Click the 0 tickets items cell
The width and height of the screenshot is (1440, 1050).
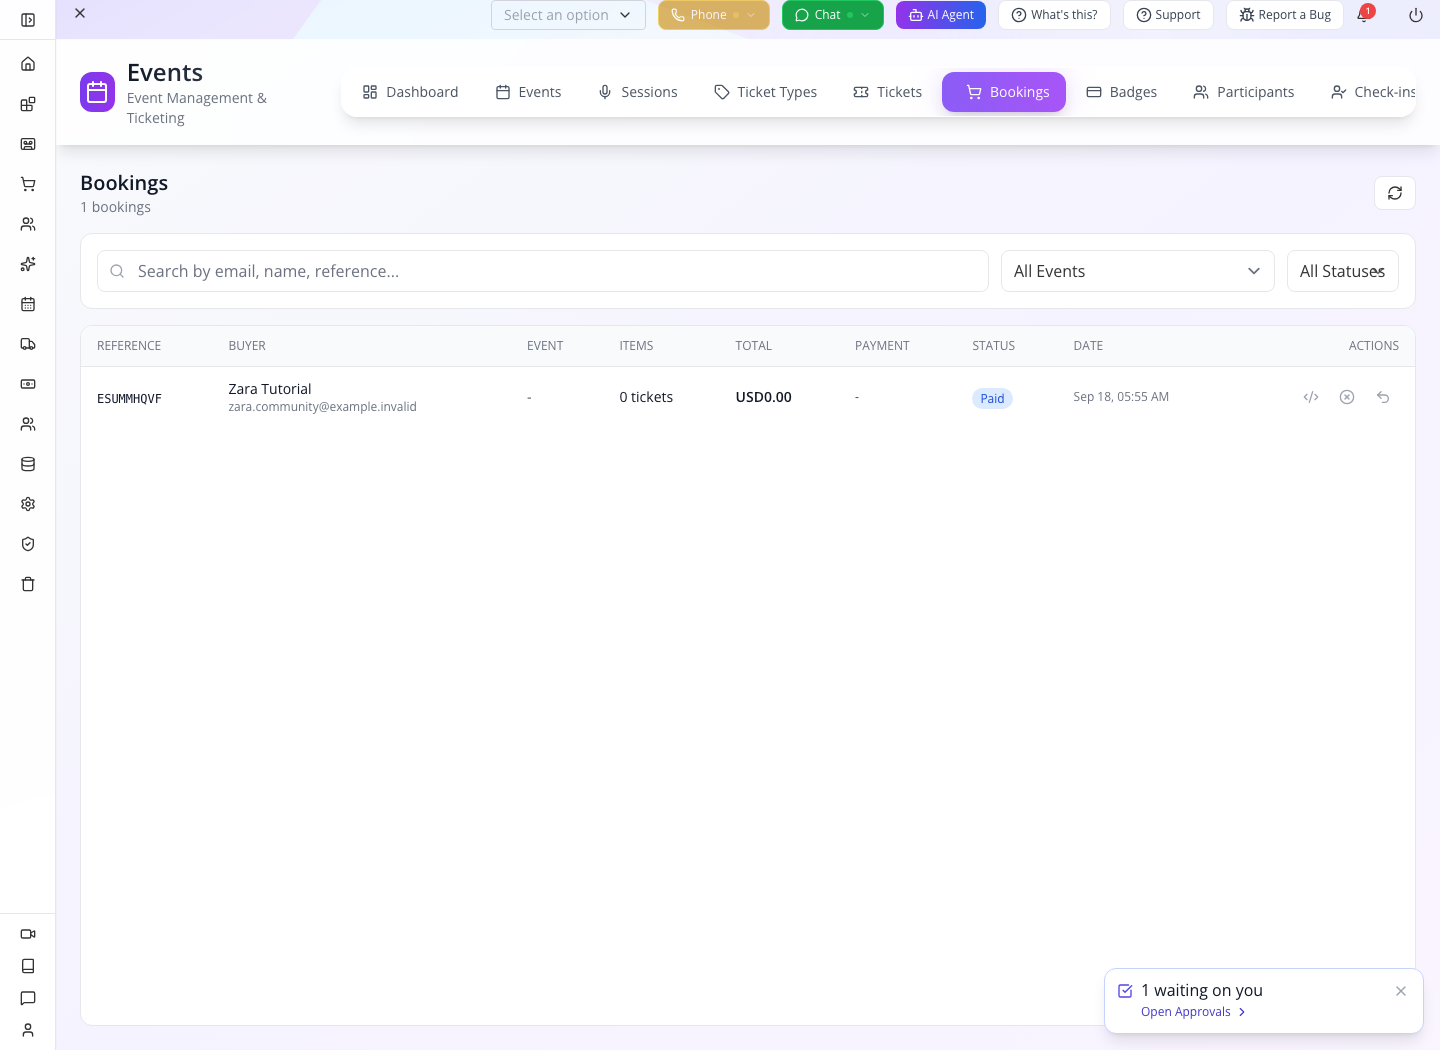click(x=646, y=397)
